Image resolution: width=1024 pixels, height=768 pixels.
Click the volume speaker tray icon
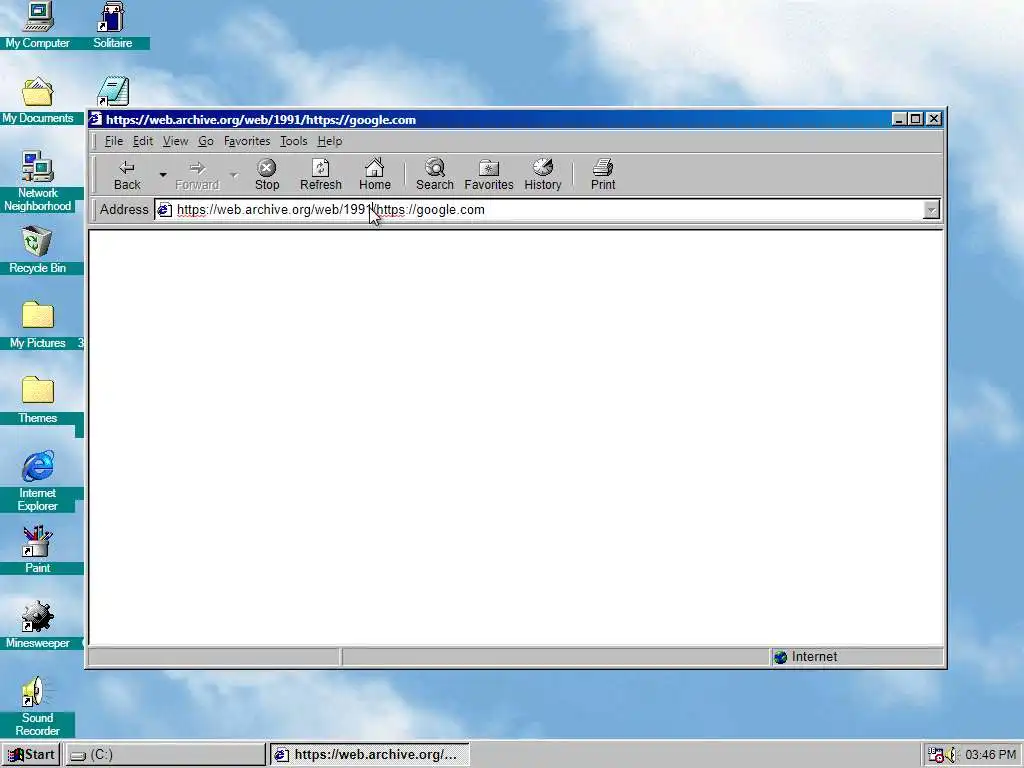tap(951, 755)
